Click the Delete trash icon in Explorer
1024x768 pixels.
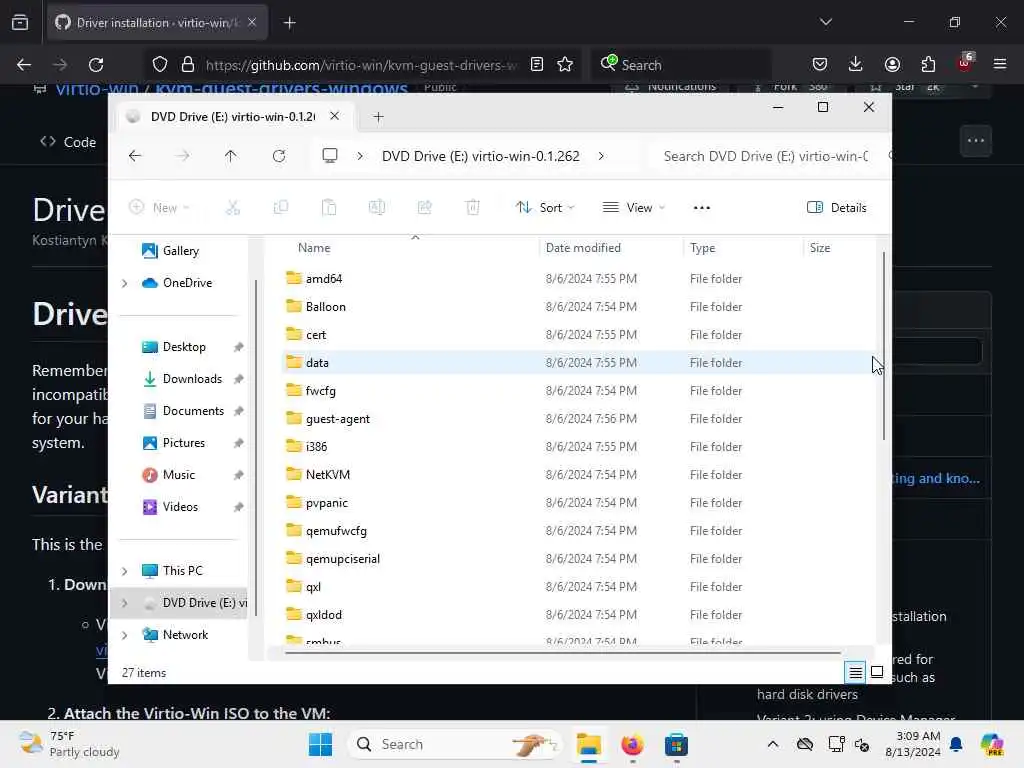point(473,208)
